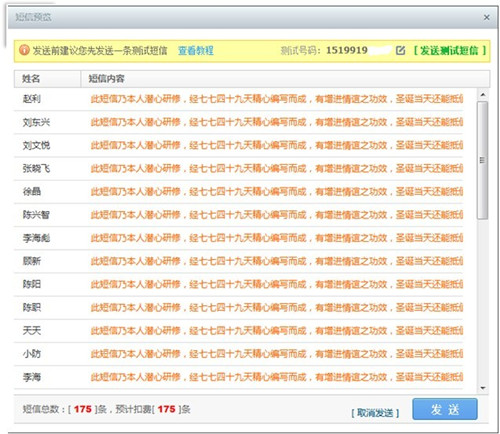The height and width of the screenshot is (434, 500).
Task: Click the SMS content in 赵利 row
Action: tap(277, 99)
